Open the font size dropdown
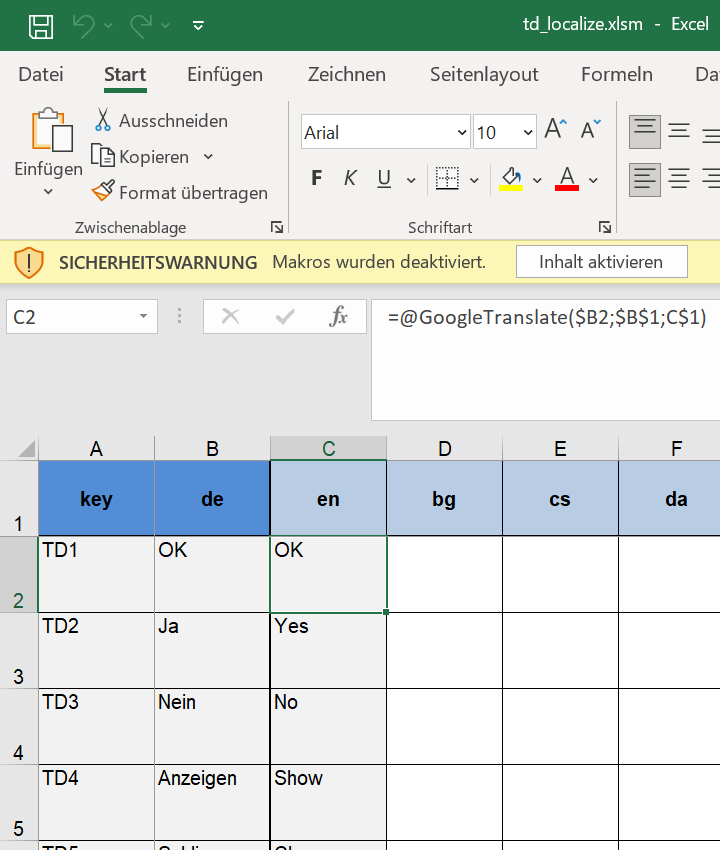 point(528,132)
